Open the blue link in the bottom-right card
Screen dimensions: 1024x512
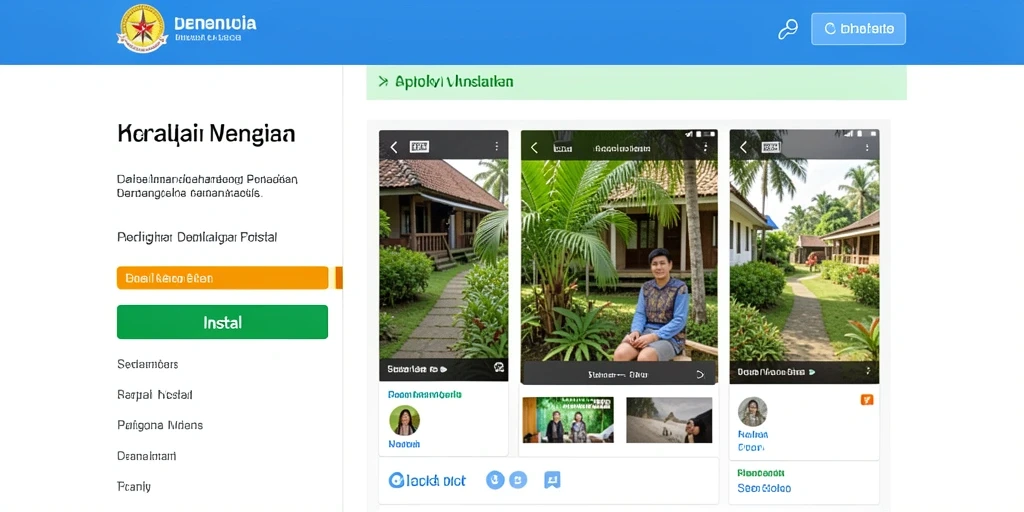(764, 488)
